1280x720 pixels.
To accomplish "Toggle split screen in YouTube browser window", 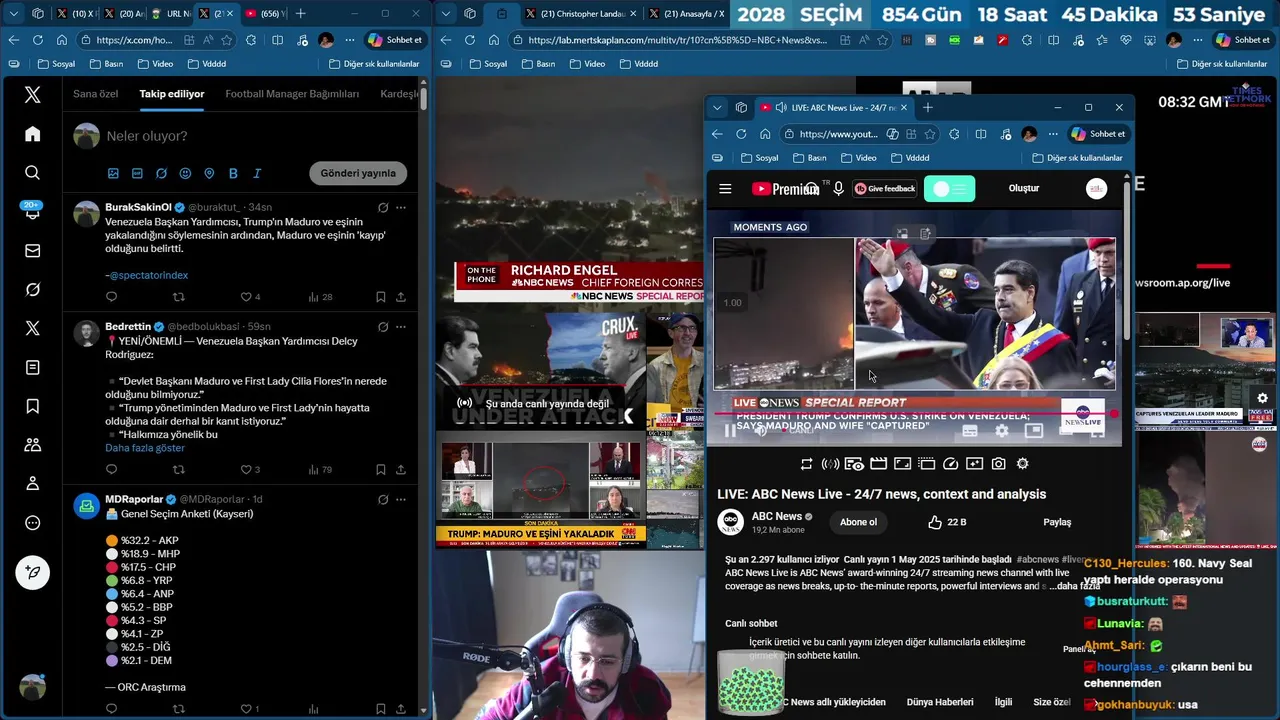I will point(980,134).
